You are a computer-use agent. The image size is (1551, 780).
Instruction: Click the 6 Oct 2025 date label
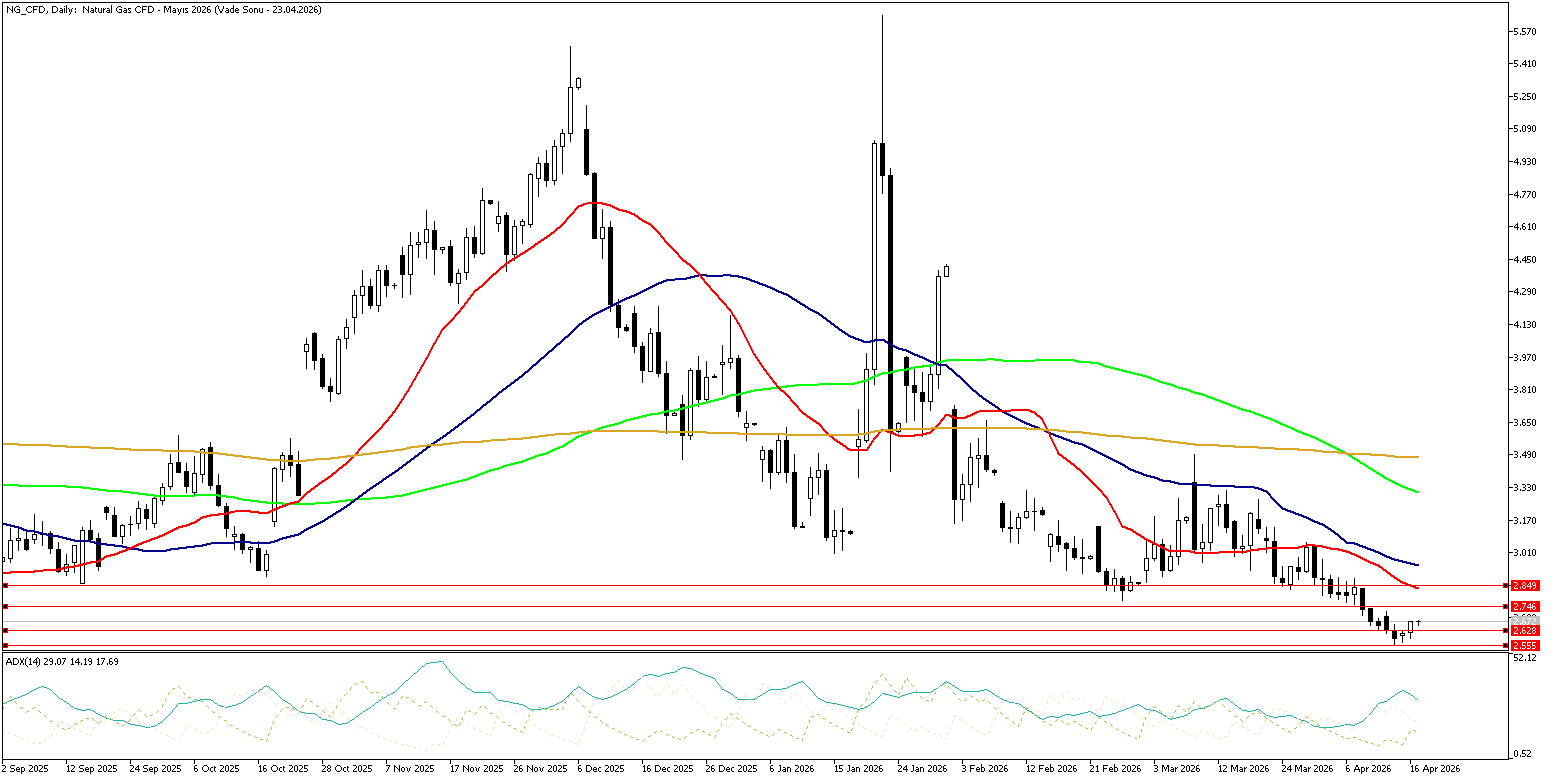coord(217,769)
